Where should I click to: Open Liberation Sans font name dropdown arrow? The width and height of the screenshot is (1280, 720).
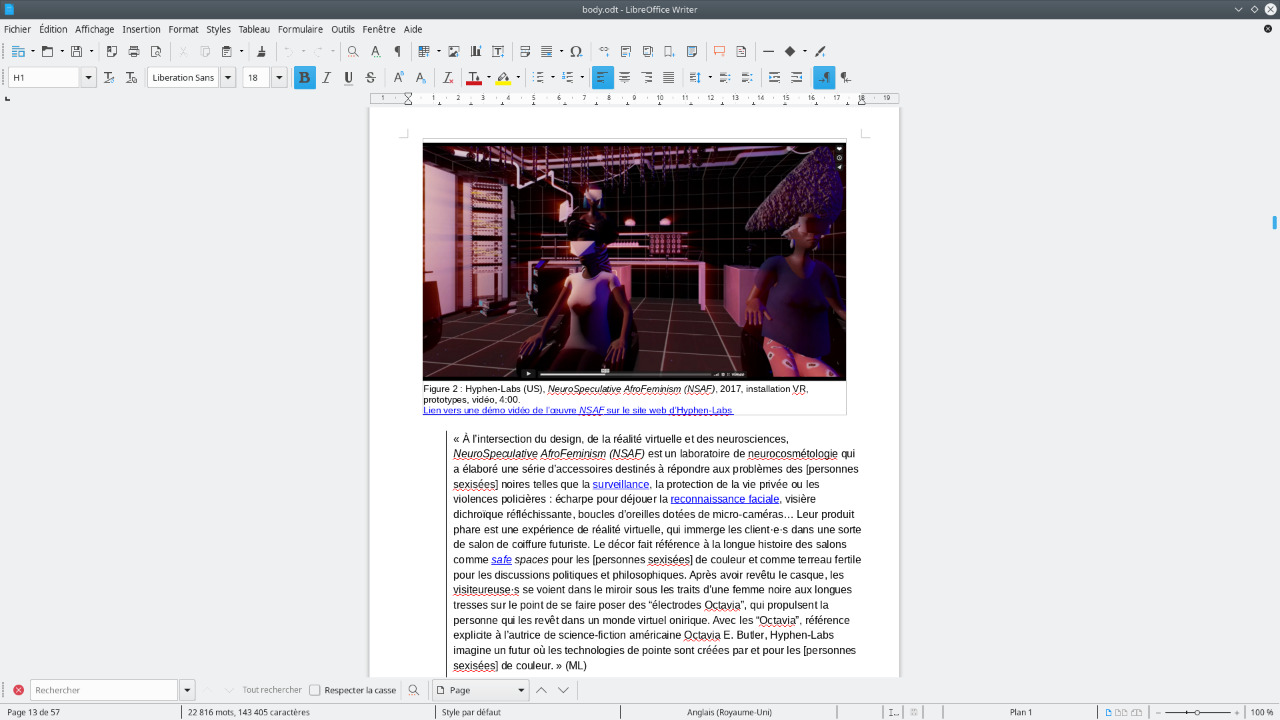(x=228, y=77)
